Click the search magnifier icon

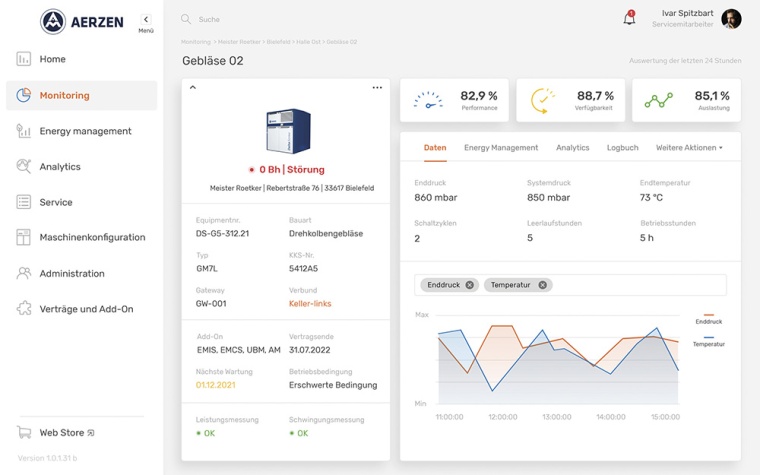coord(186,19)
